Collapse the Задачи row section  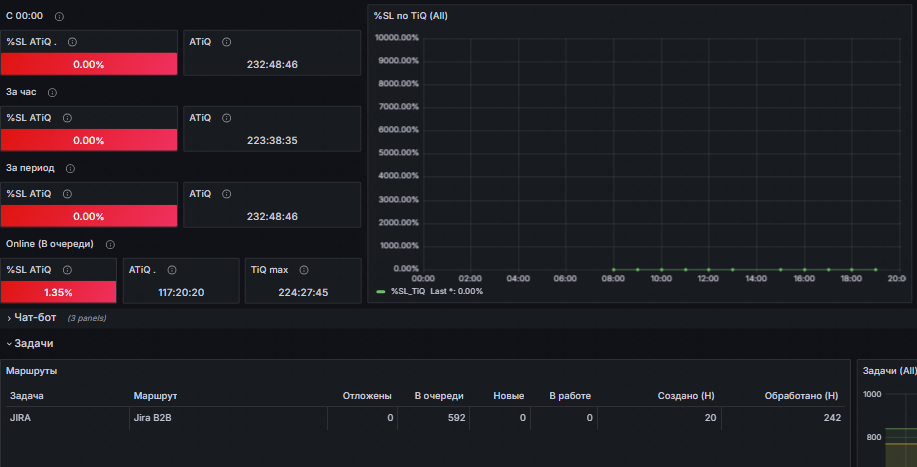pyautogui.click(x=28, y=343)
